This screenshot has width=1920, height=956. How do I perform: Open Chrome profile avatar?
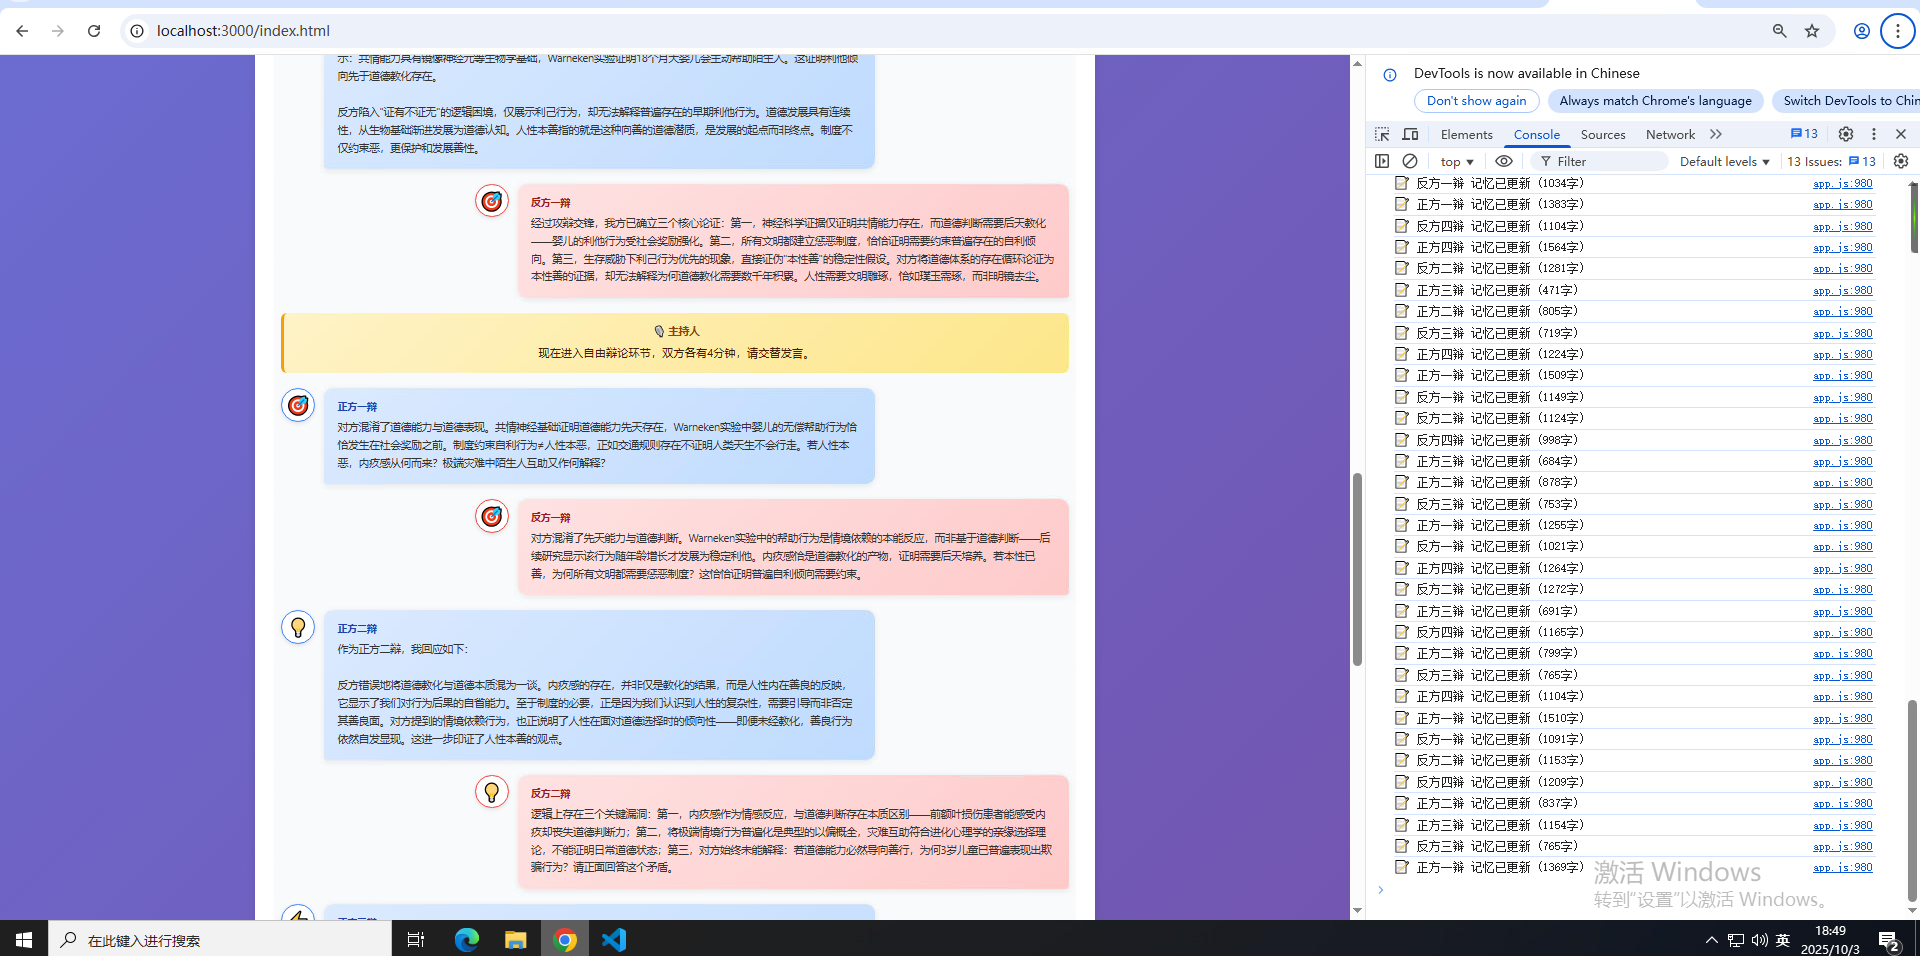[x=1862, y=31]
